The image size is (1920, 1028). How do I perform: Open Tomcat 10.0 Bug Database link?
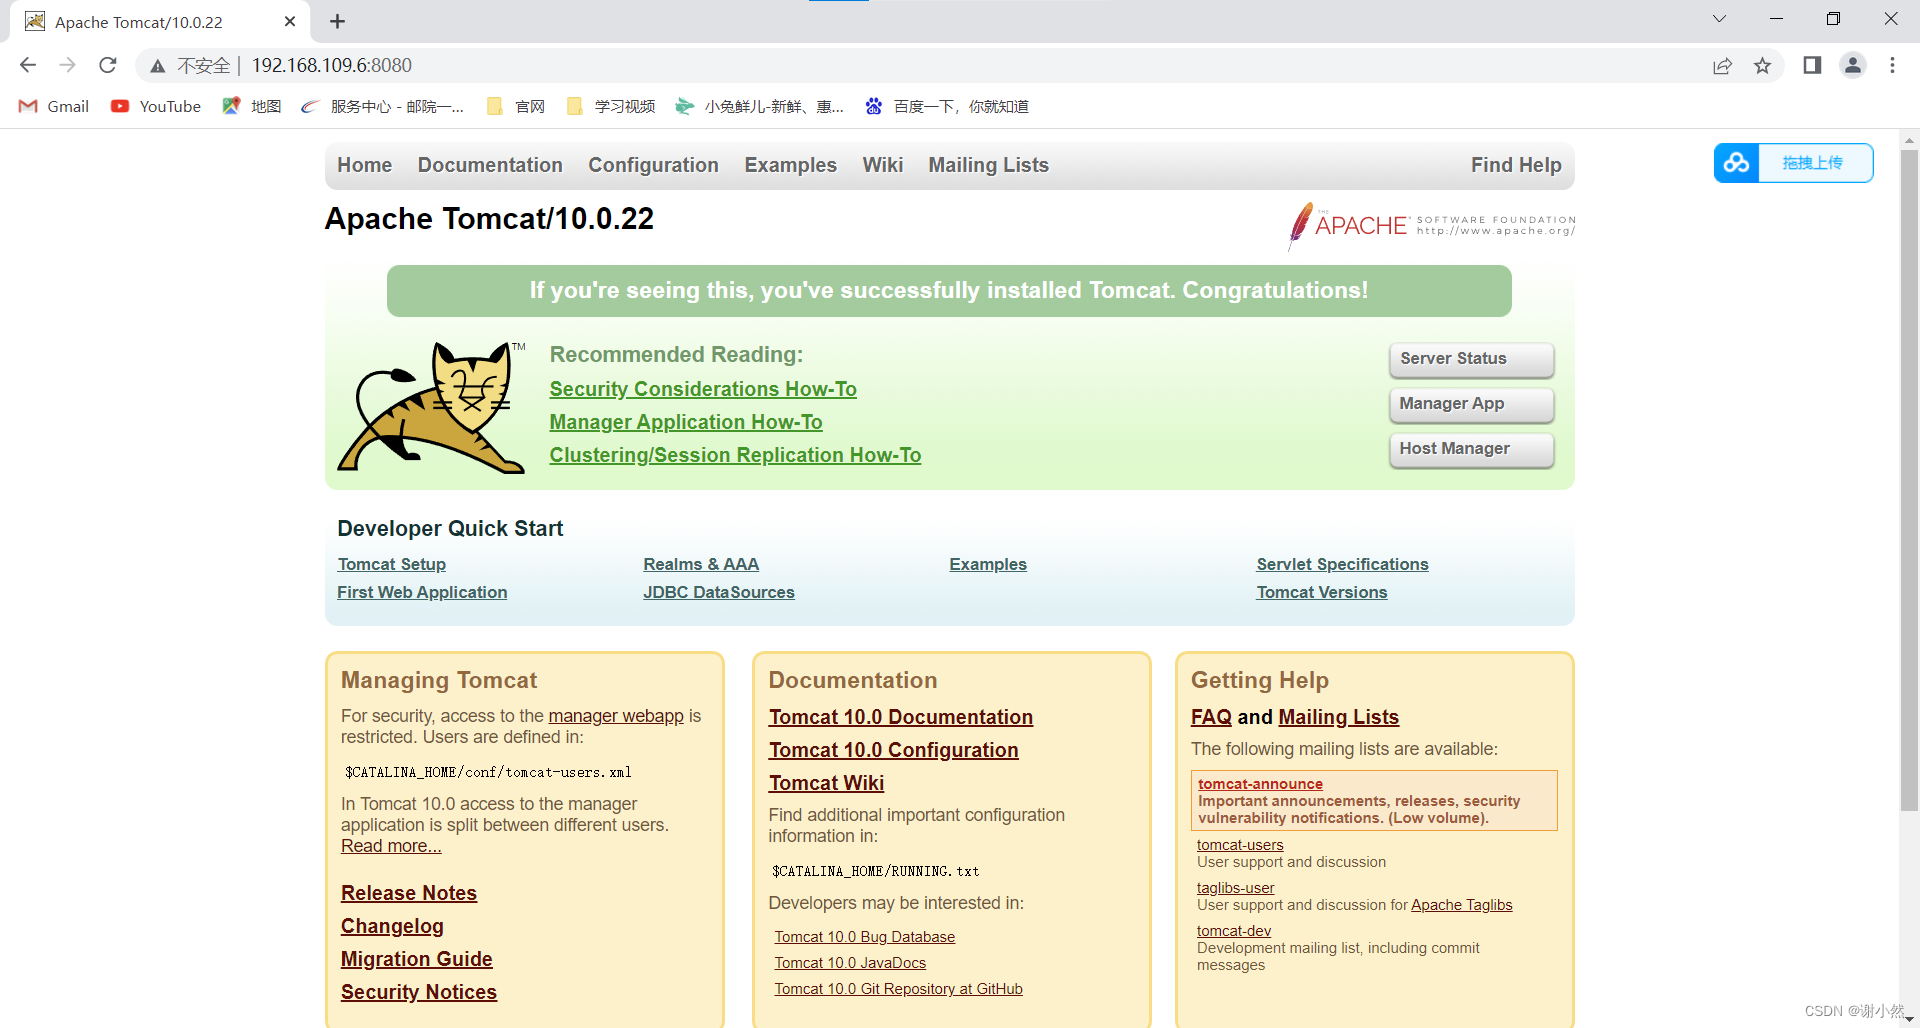[x=865, y=937]
